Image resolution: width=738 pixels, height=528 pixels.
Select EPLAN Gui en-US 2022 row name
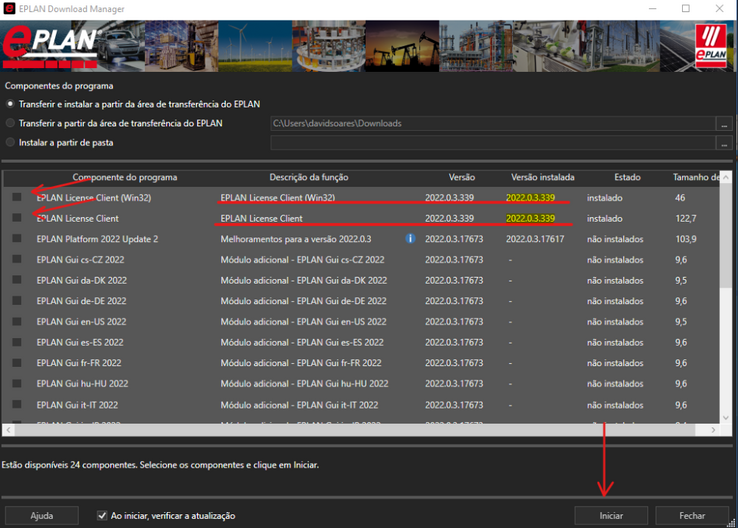(x=81, y=321)
